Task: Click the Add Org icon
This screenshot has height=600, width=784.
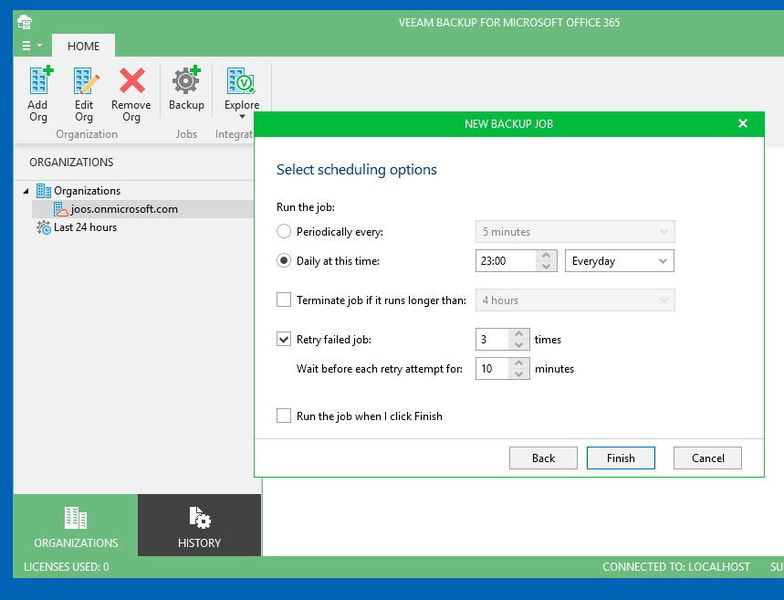Action: point(40,80)
